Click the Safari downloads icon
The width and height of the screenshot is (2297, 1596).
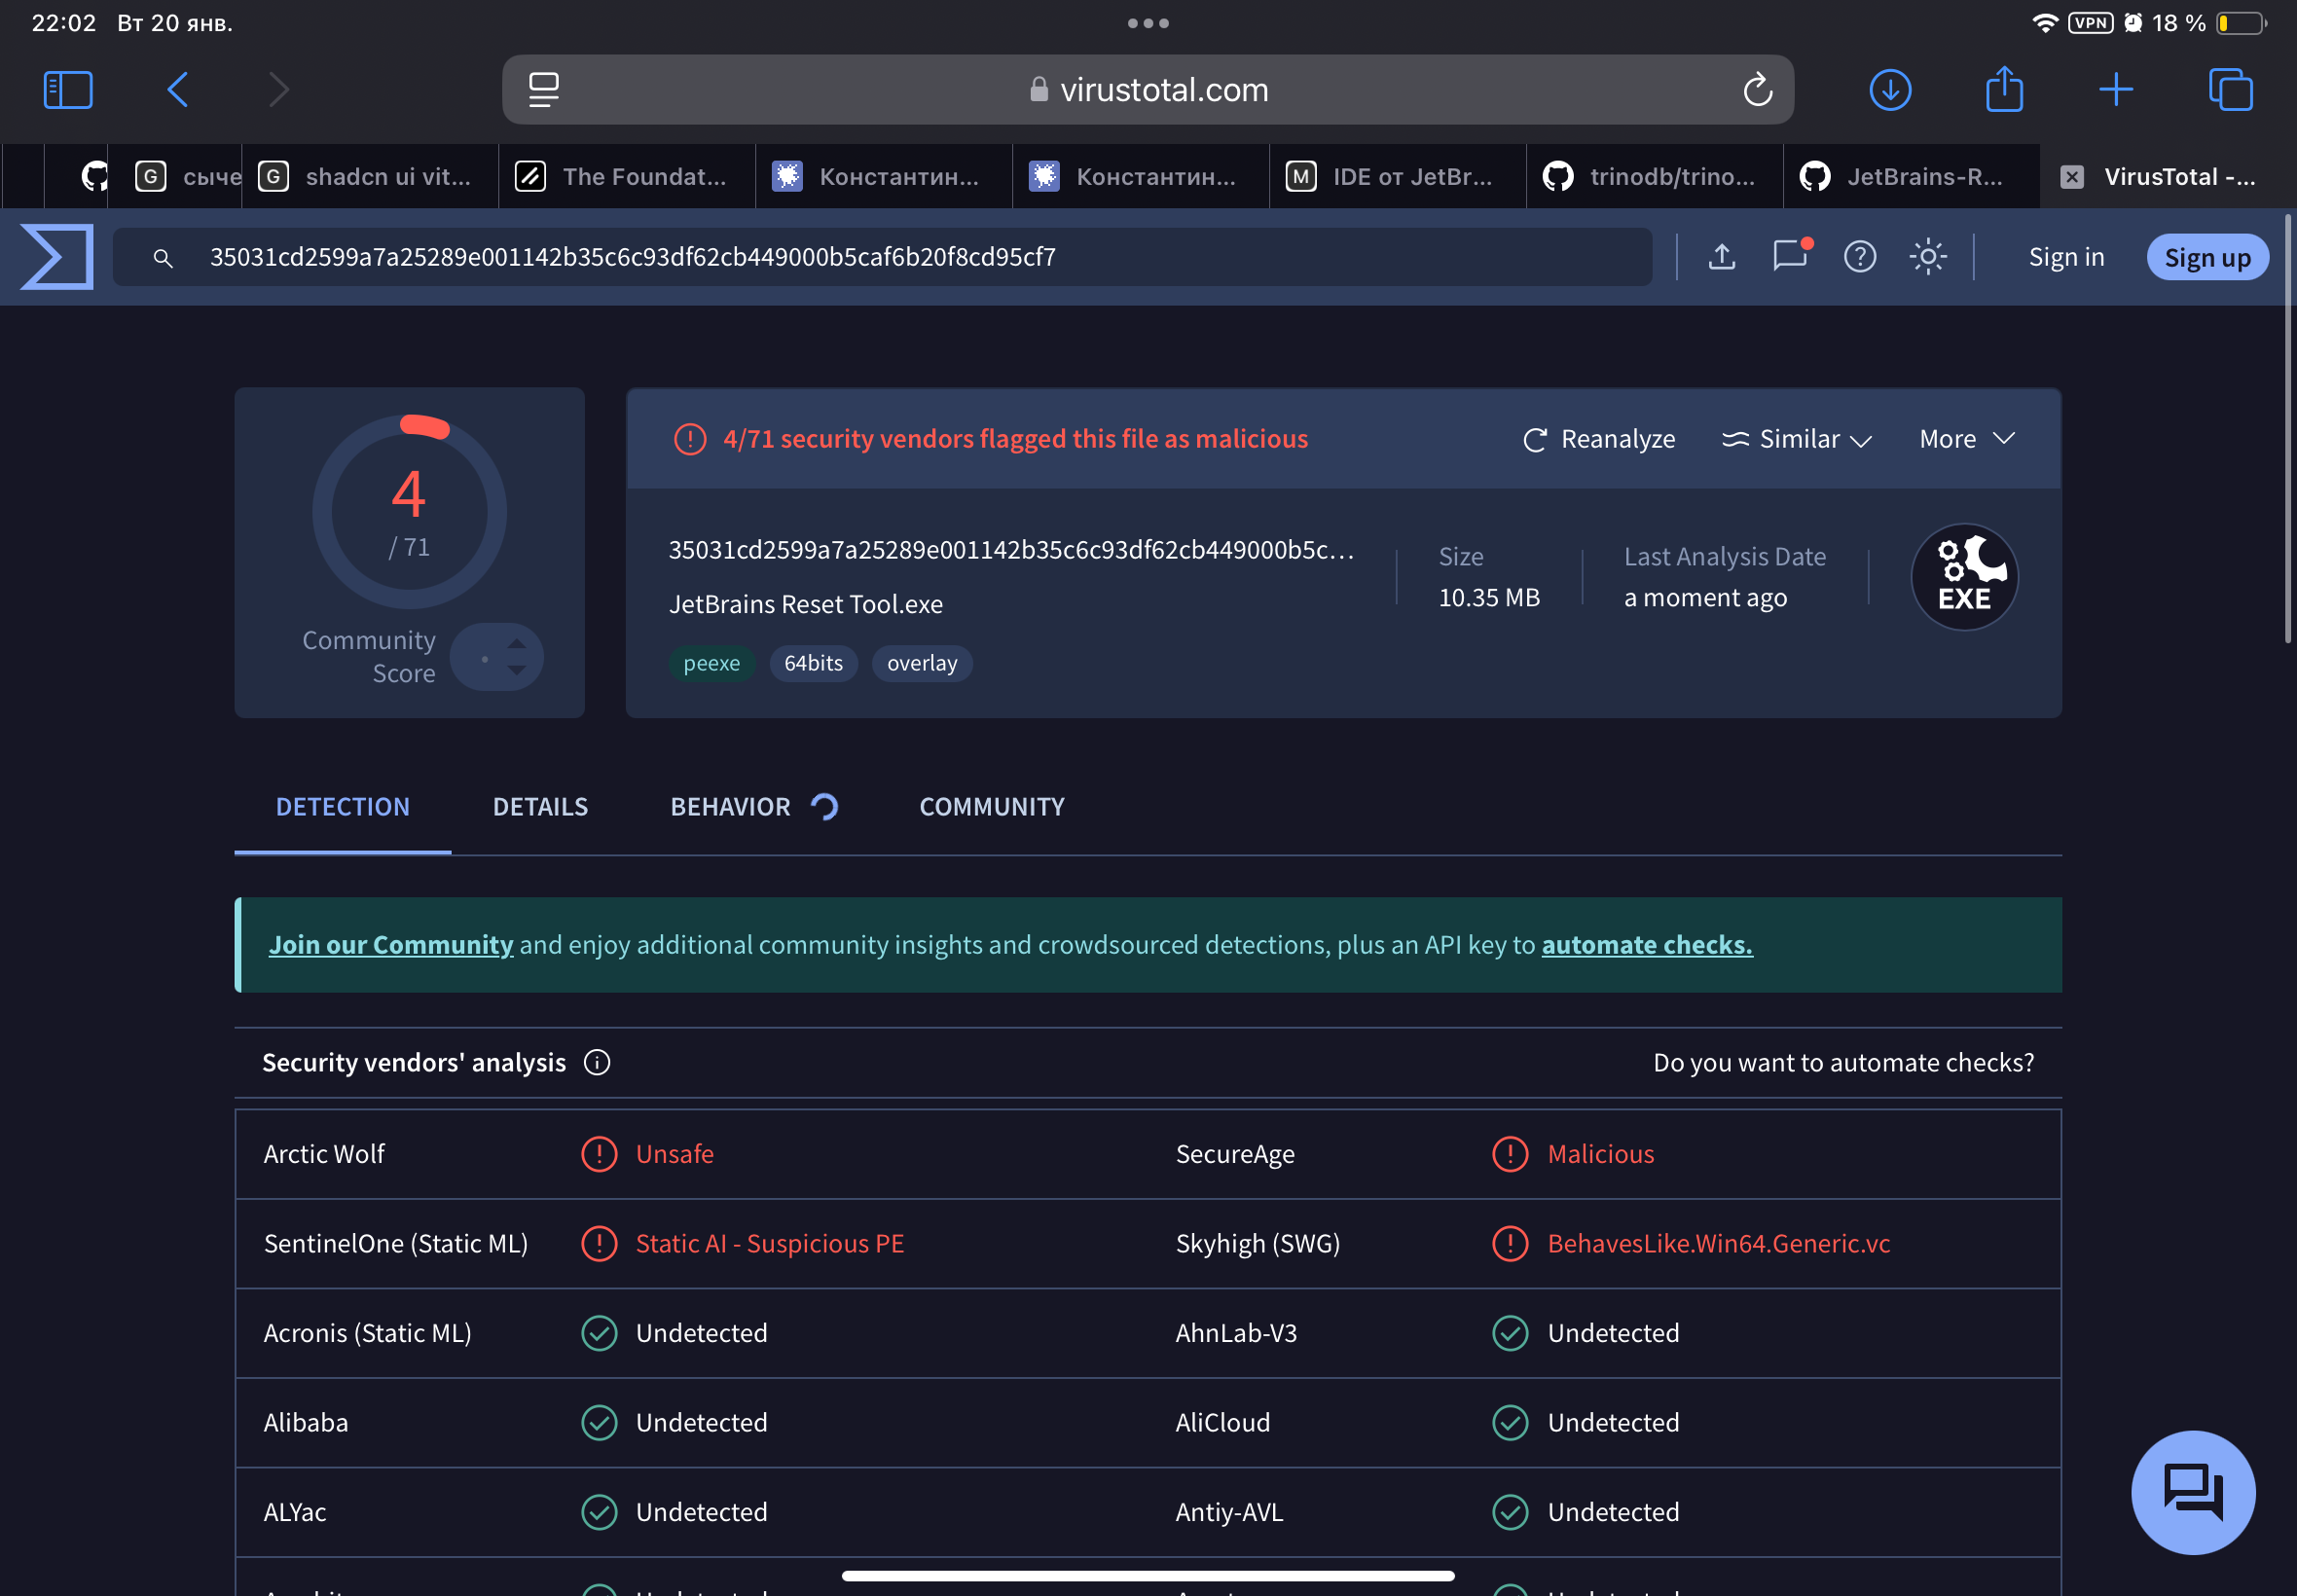pyautogui.click(x=1889, y=90)
